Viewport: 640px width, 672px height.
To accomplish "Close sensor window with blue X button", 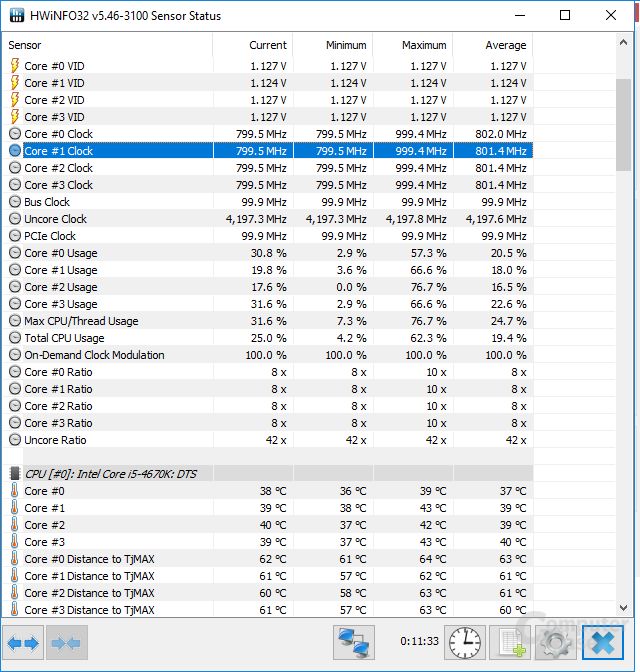I will [602, 642].
